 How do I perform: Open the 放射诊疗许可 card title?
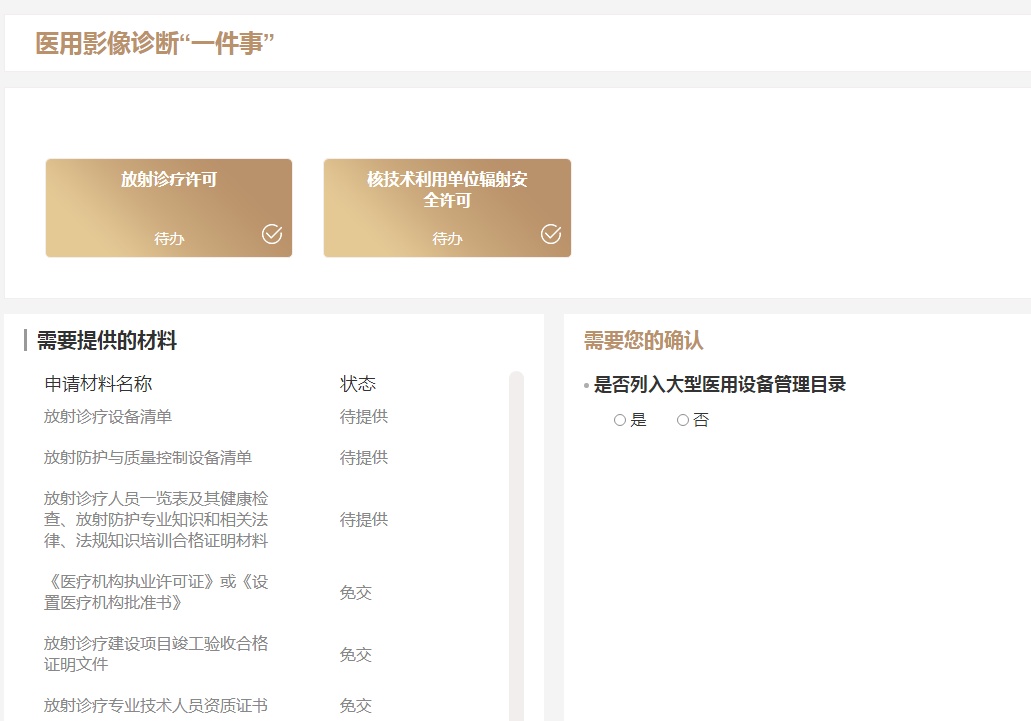coord(169,180)
